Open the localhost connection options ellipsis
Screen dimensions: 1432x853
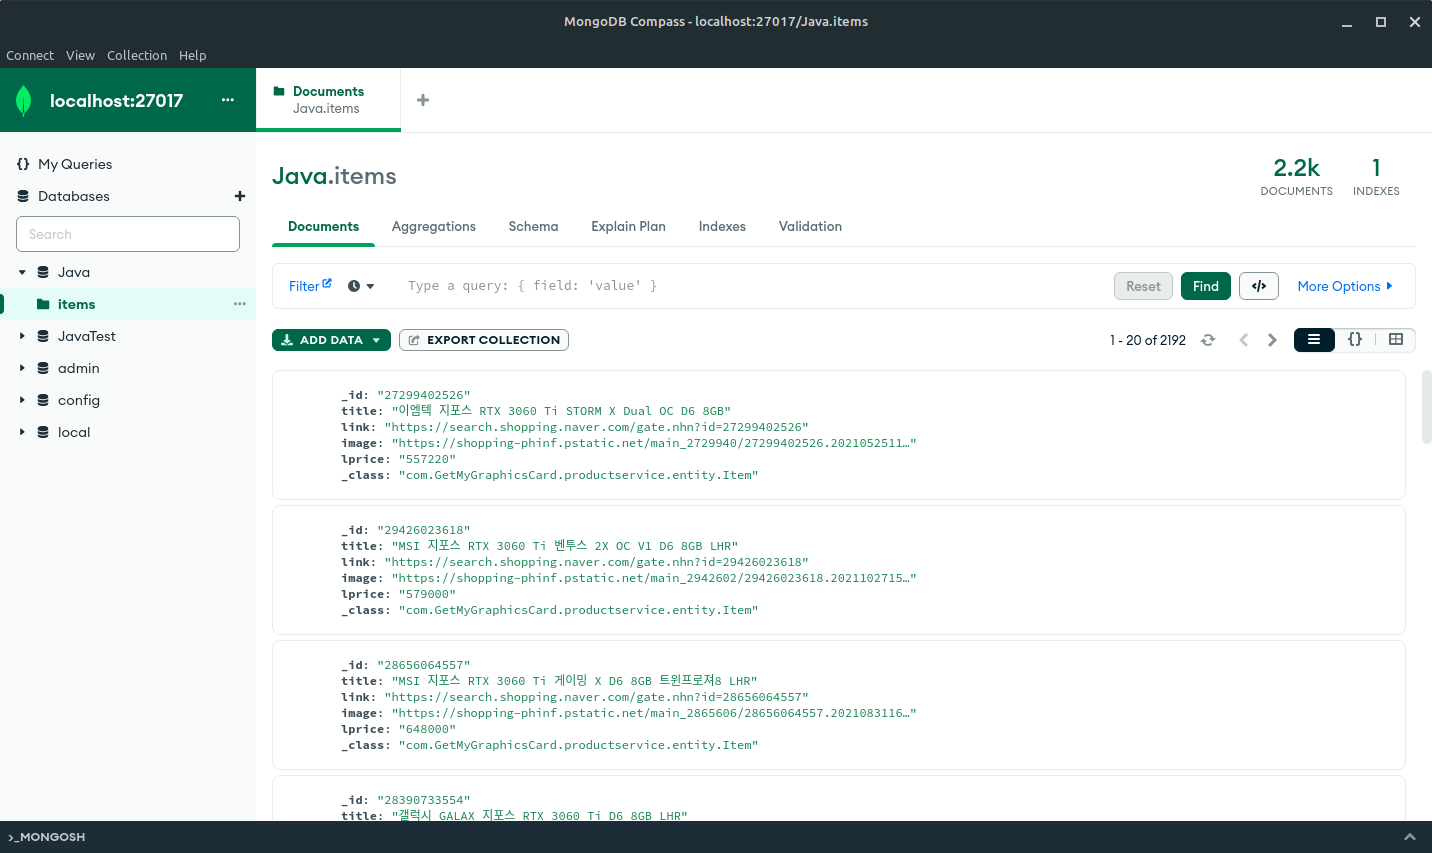[x=228, y=100]
